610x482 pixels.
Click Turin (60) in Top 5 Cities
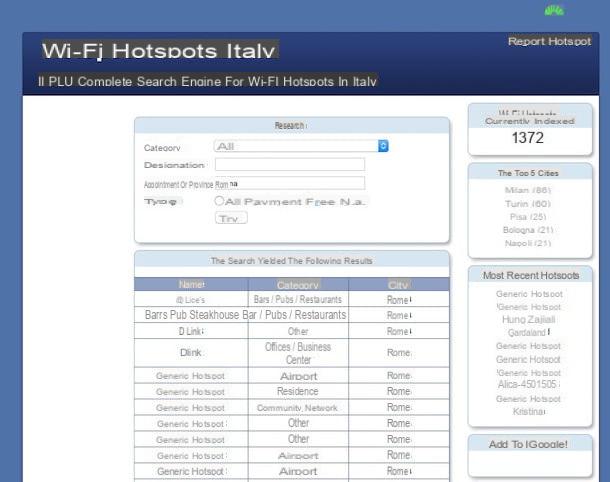coord(528,204)
